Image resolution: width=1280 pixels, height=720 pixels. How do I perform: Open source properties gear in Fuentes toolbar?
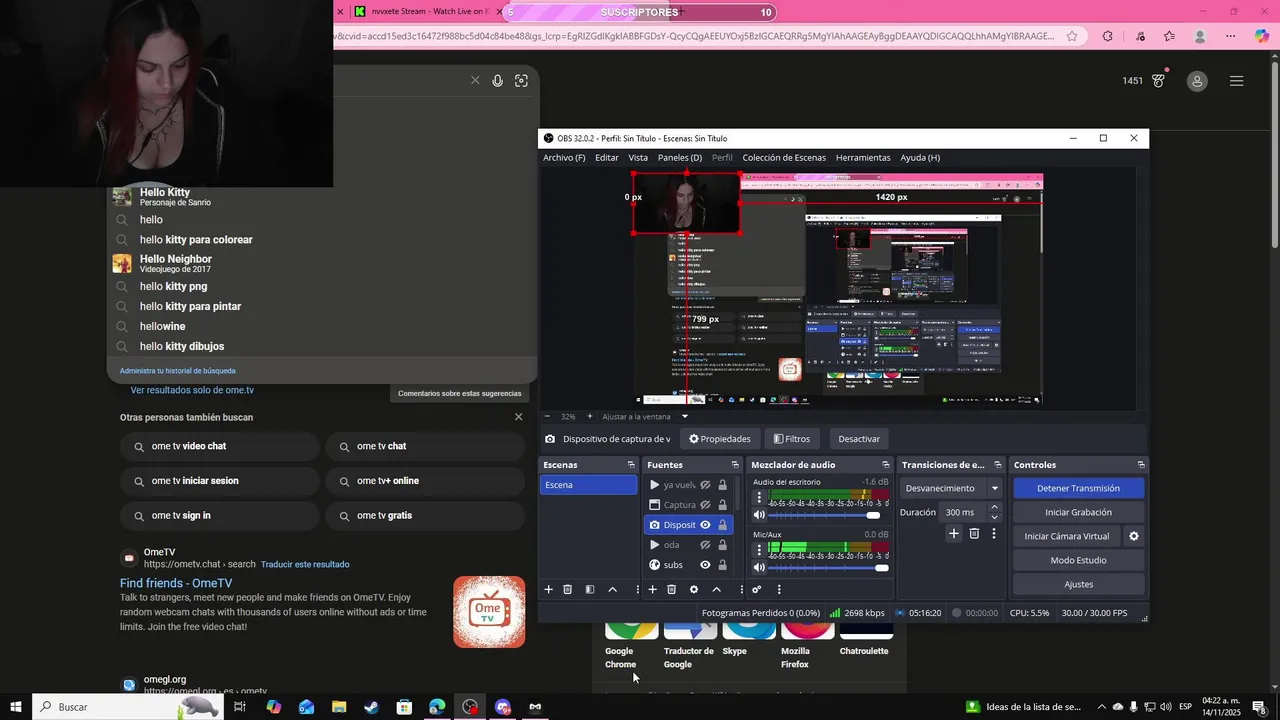pyautogui.click(x=694, y=589)
